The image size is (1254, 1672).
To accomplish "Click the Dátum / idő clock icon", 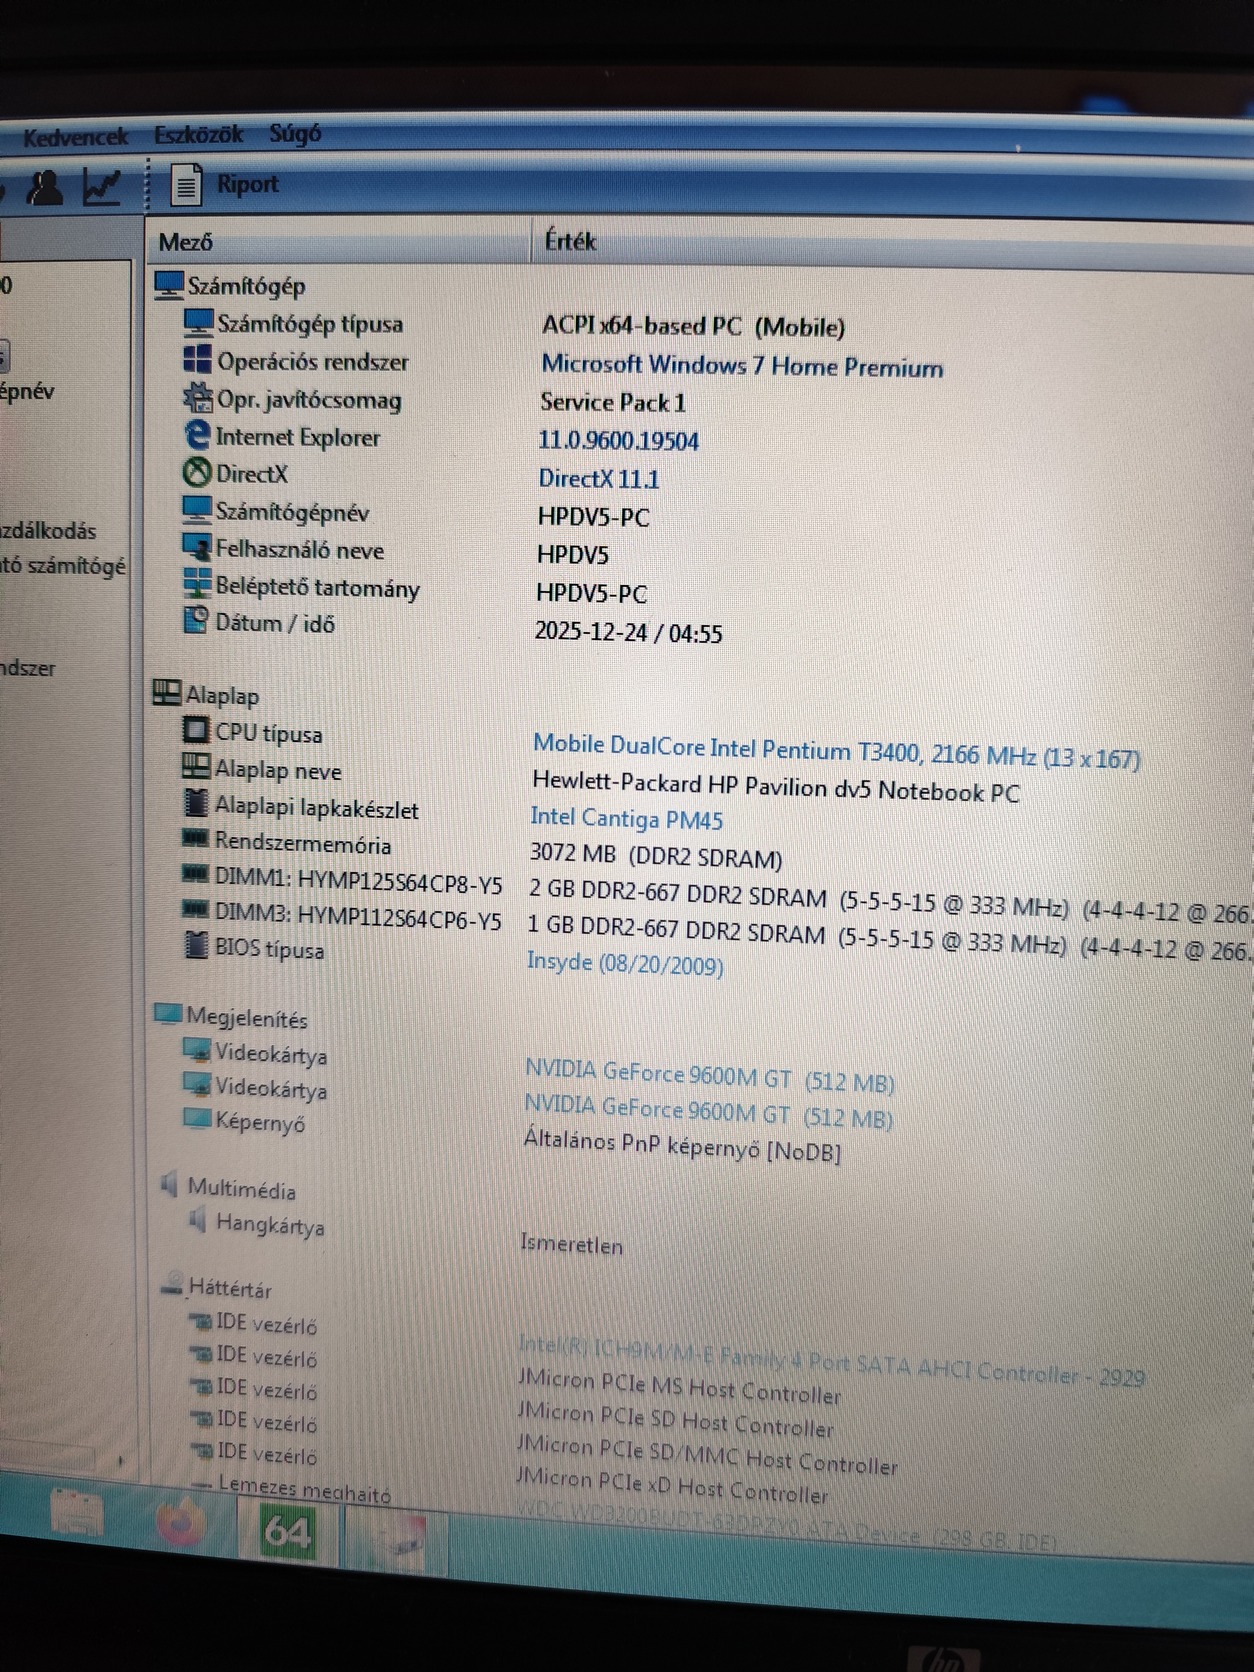I will click(196, 620).
